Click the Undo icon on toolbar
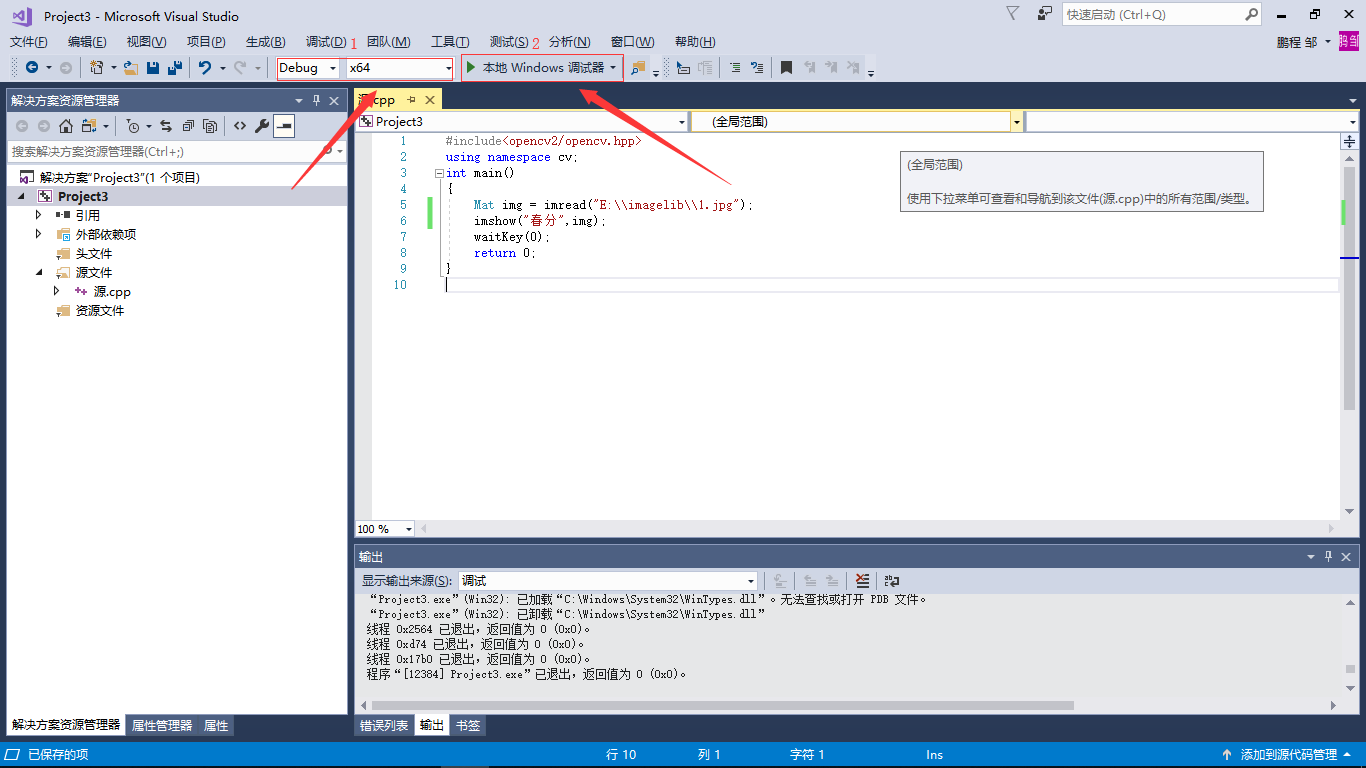This screenshot has width=1366, height=768. point(206,67)
